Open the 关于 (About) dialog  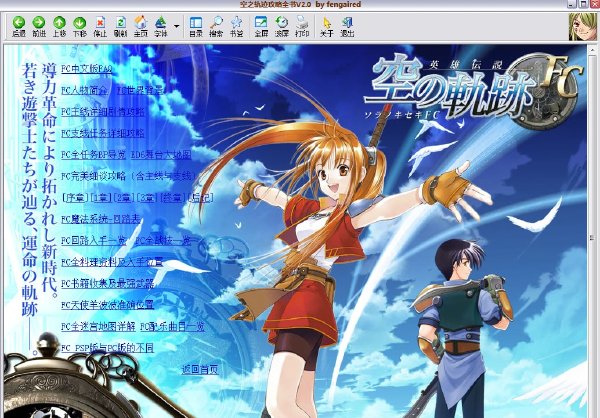(x=326, y=26)
